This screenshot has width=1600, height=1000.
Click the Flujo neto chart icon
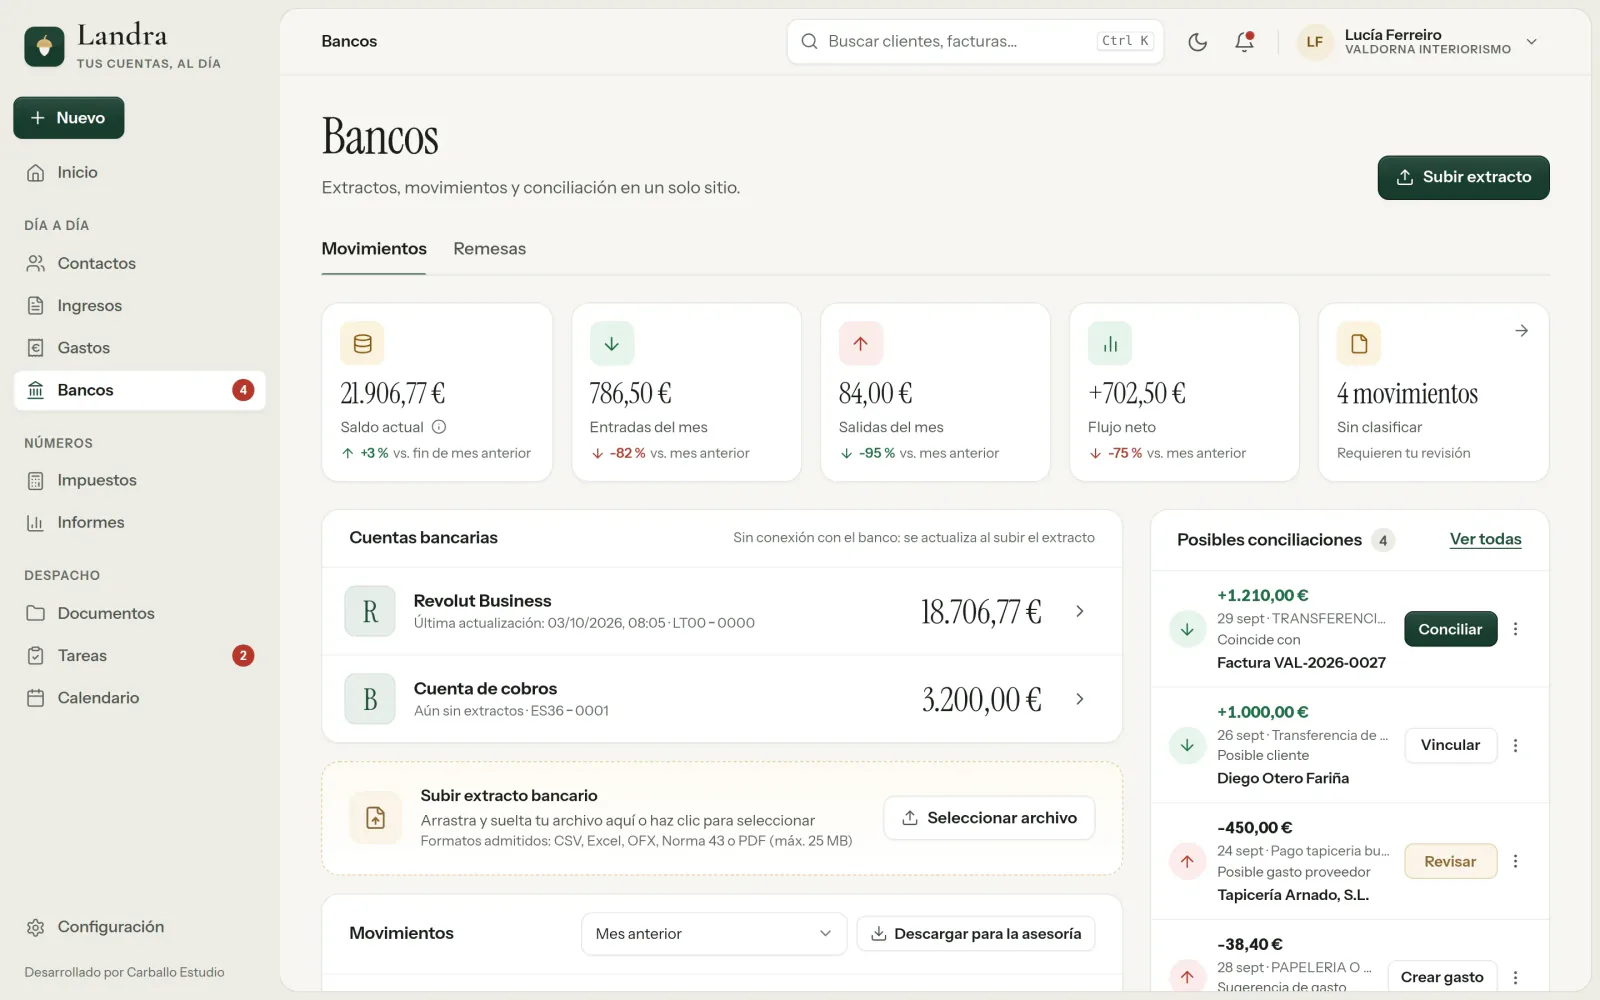1110,344
